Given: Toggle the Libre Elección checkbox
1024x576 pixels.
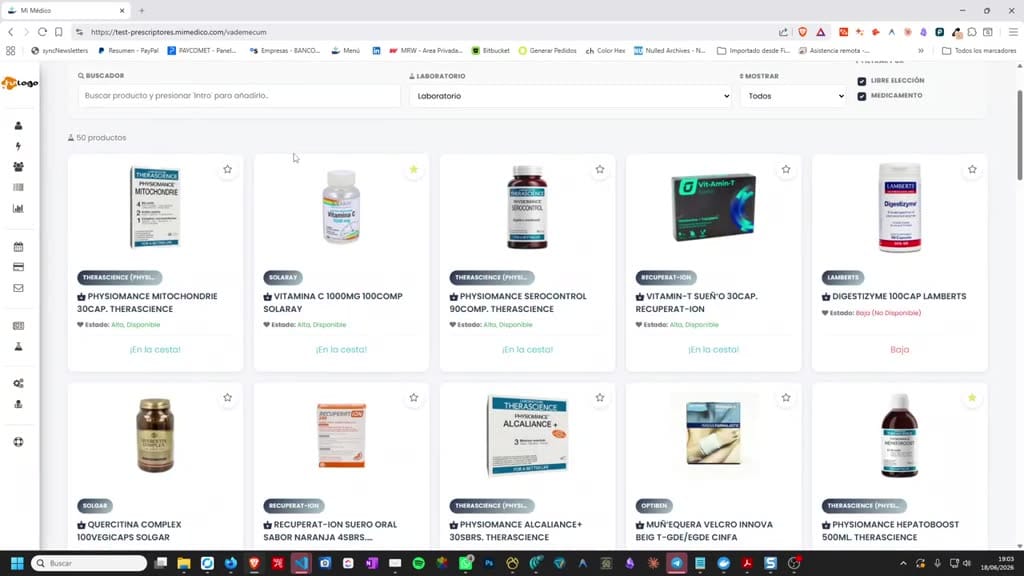Looking at the screenshot, I should click(861, 81).
